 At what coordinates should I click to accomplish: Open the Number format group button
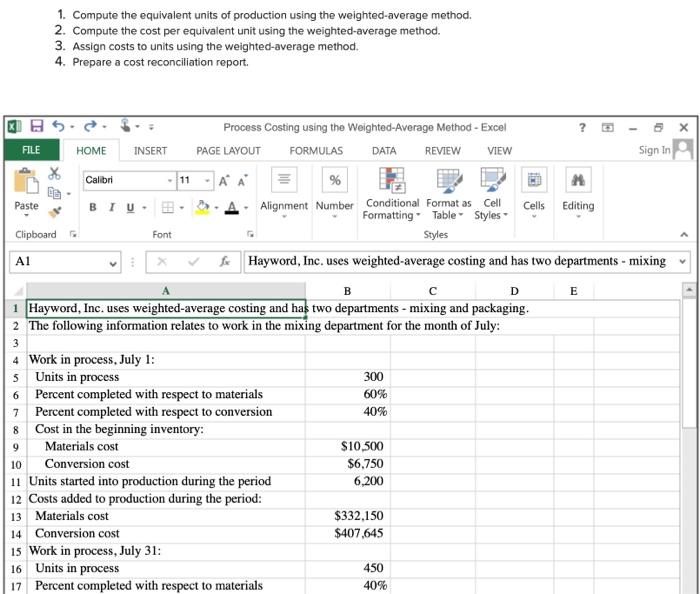pos(334,193)
